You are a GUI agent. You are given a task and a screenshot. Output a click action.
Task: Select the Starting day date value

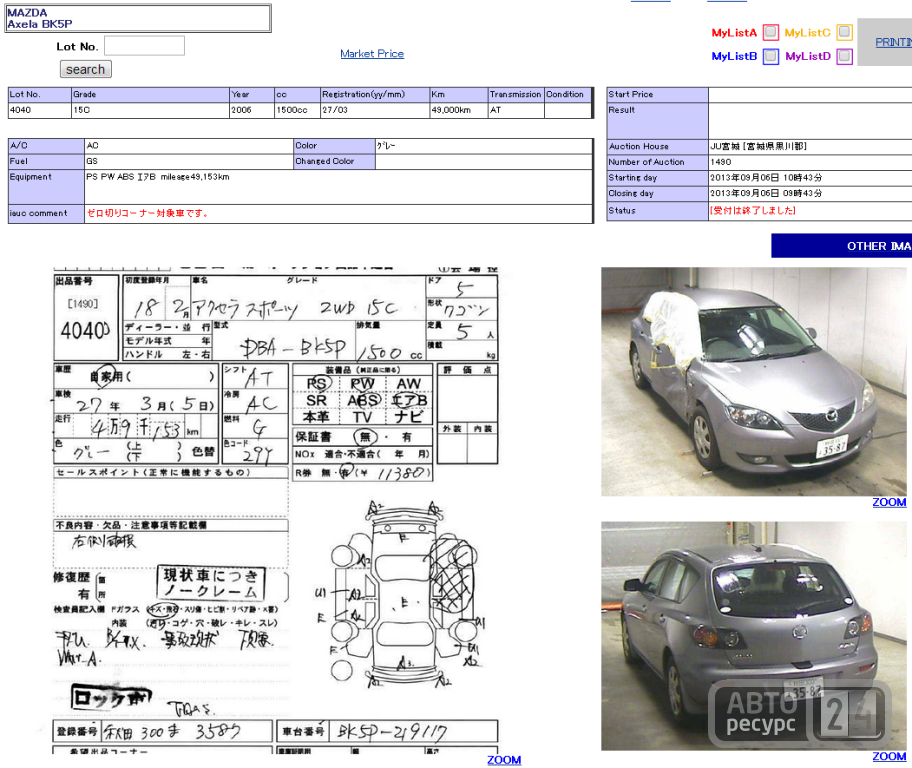pyautogui.click(x=766, y=177)
